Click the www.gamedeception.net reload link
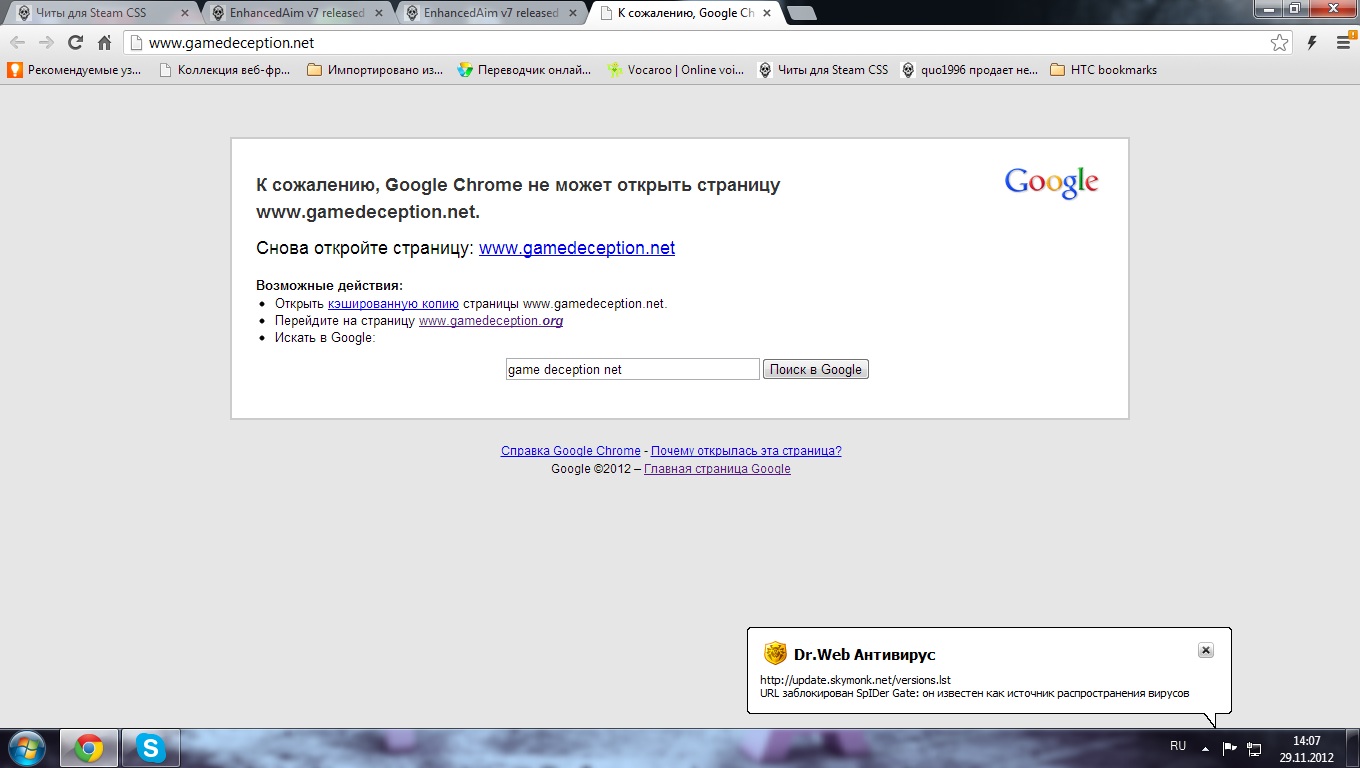 pyautogui.click(x=577, y=248)
